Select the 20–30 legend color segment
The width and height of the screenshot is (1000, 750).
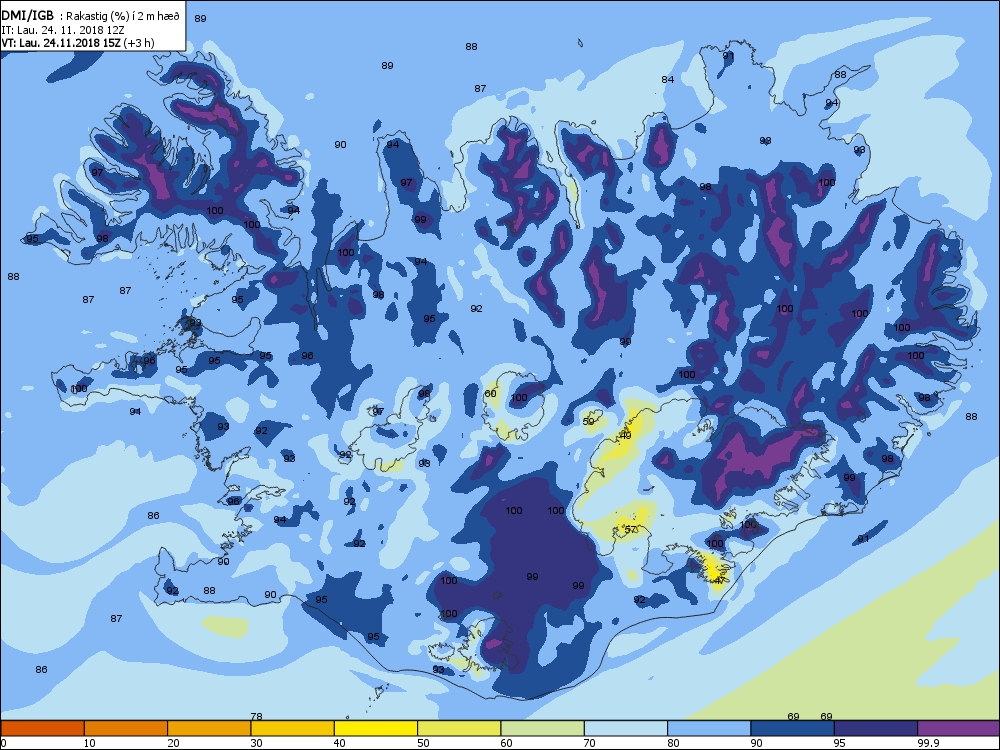coord(209,728)
